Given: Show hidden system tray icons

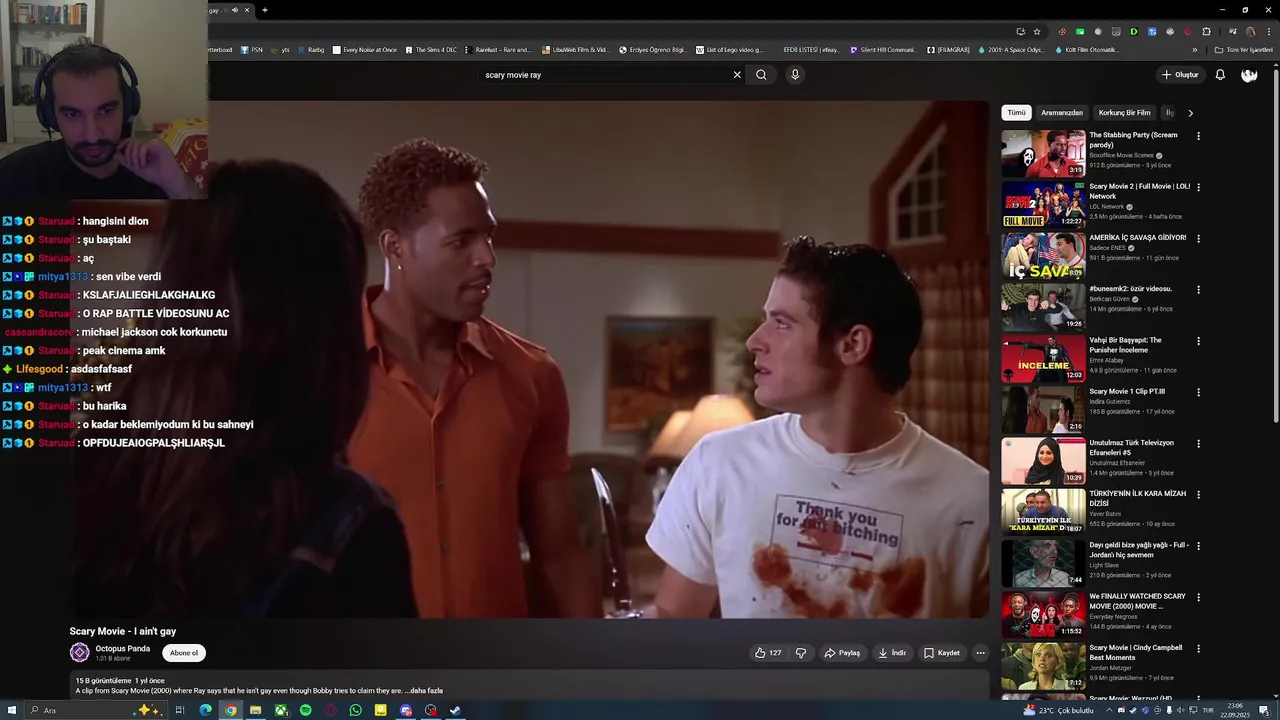Looking at the screenshot, I should point(1109,710).
